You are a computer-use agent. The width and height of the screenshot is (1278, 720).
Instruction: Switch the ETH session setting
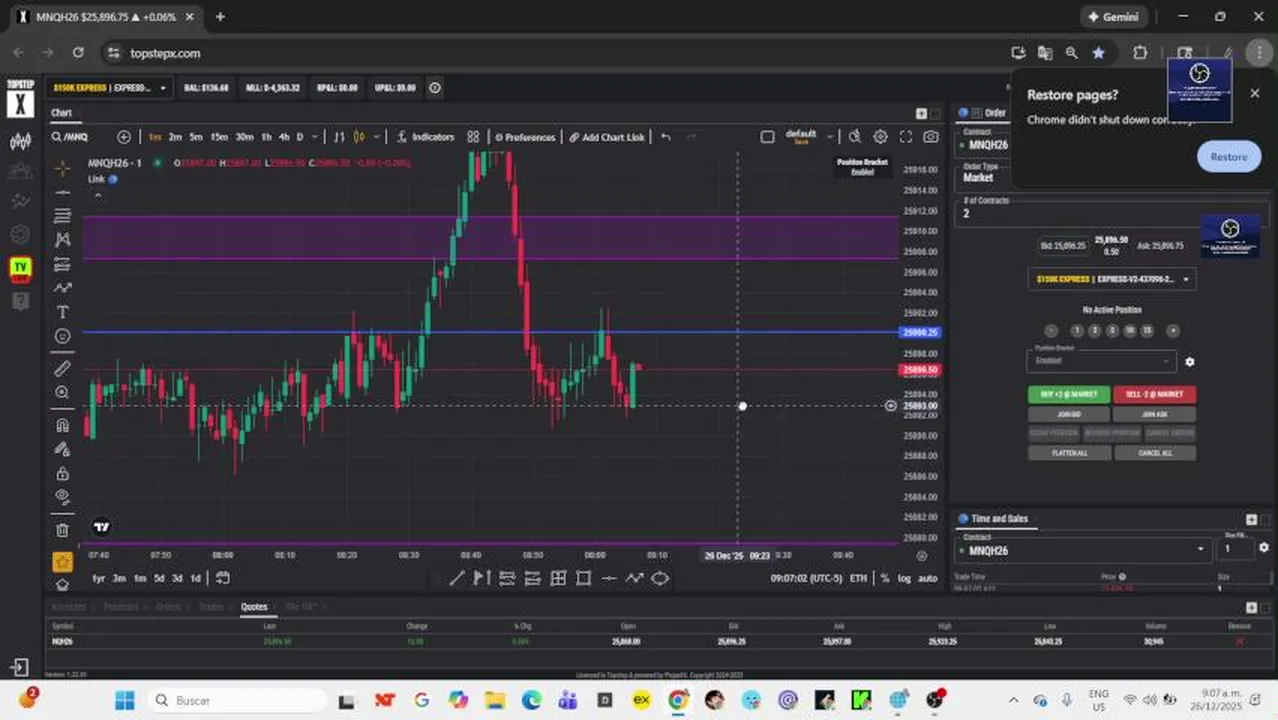point(858,578)
